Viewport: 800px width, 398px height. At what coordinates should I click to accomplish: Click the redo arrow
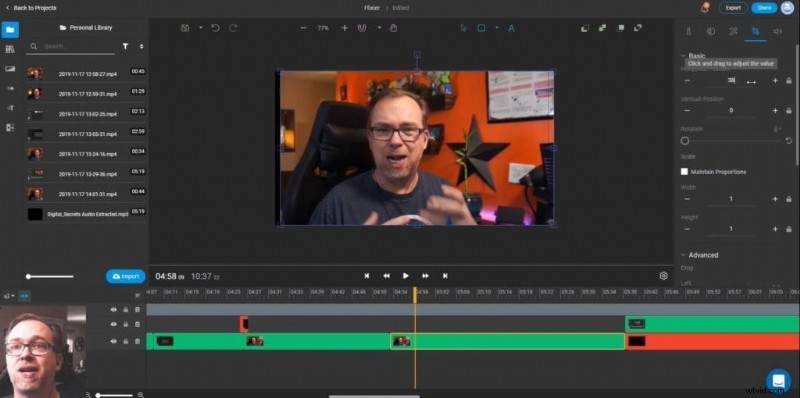coord(233,28)
